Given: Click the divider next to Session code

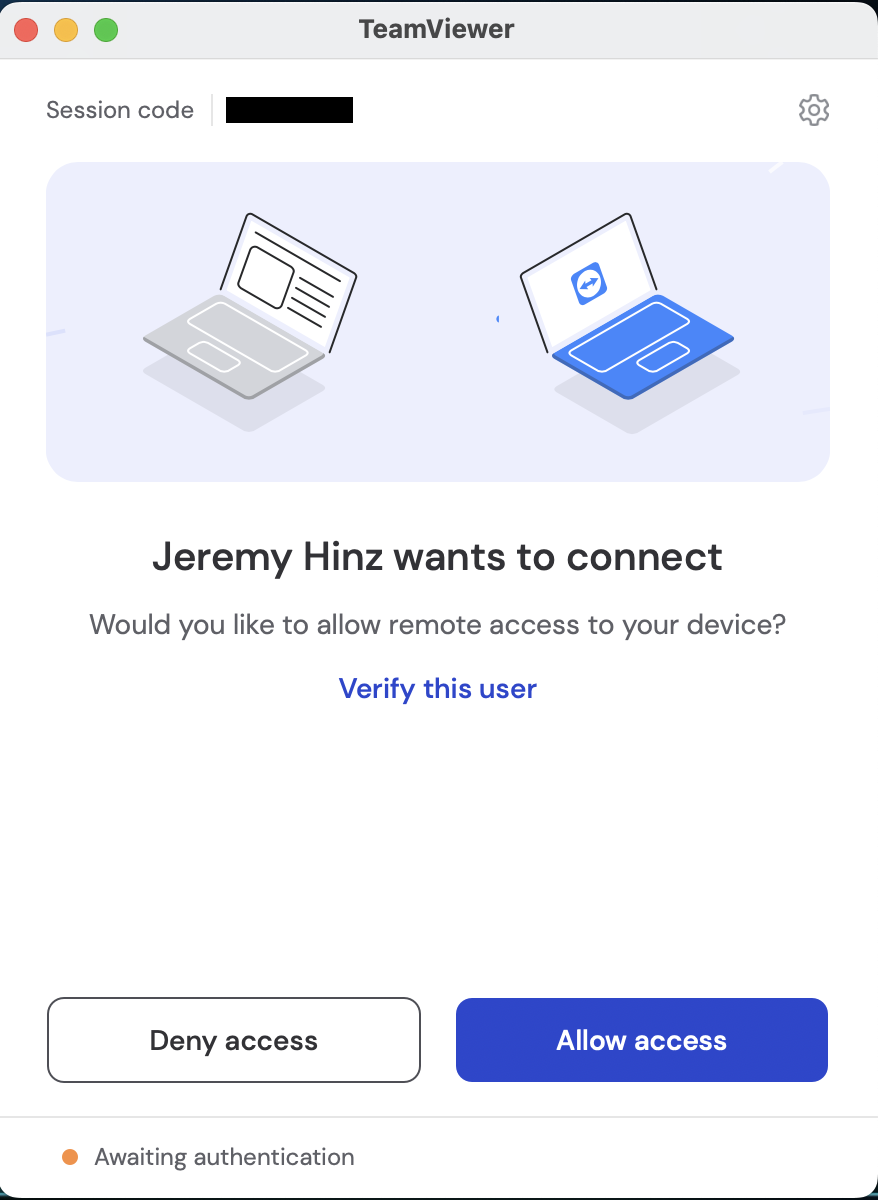Looking at the screenshot, I should tap(212, 110).
